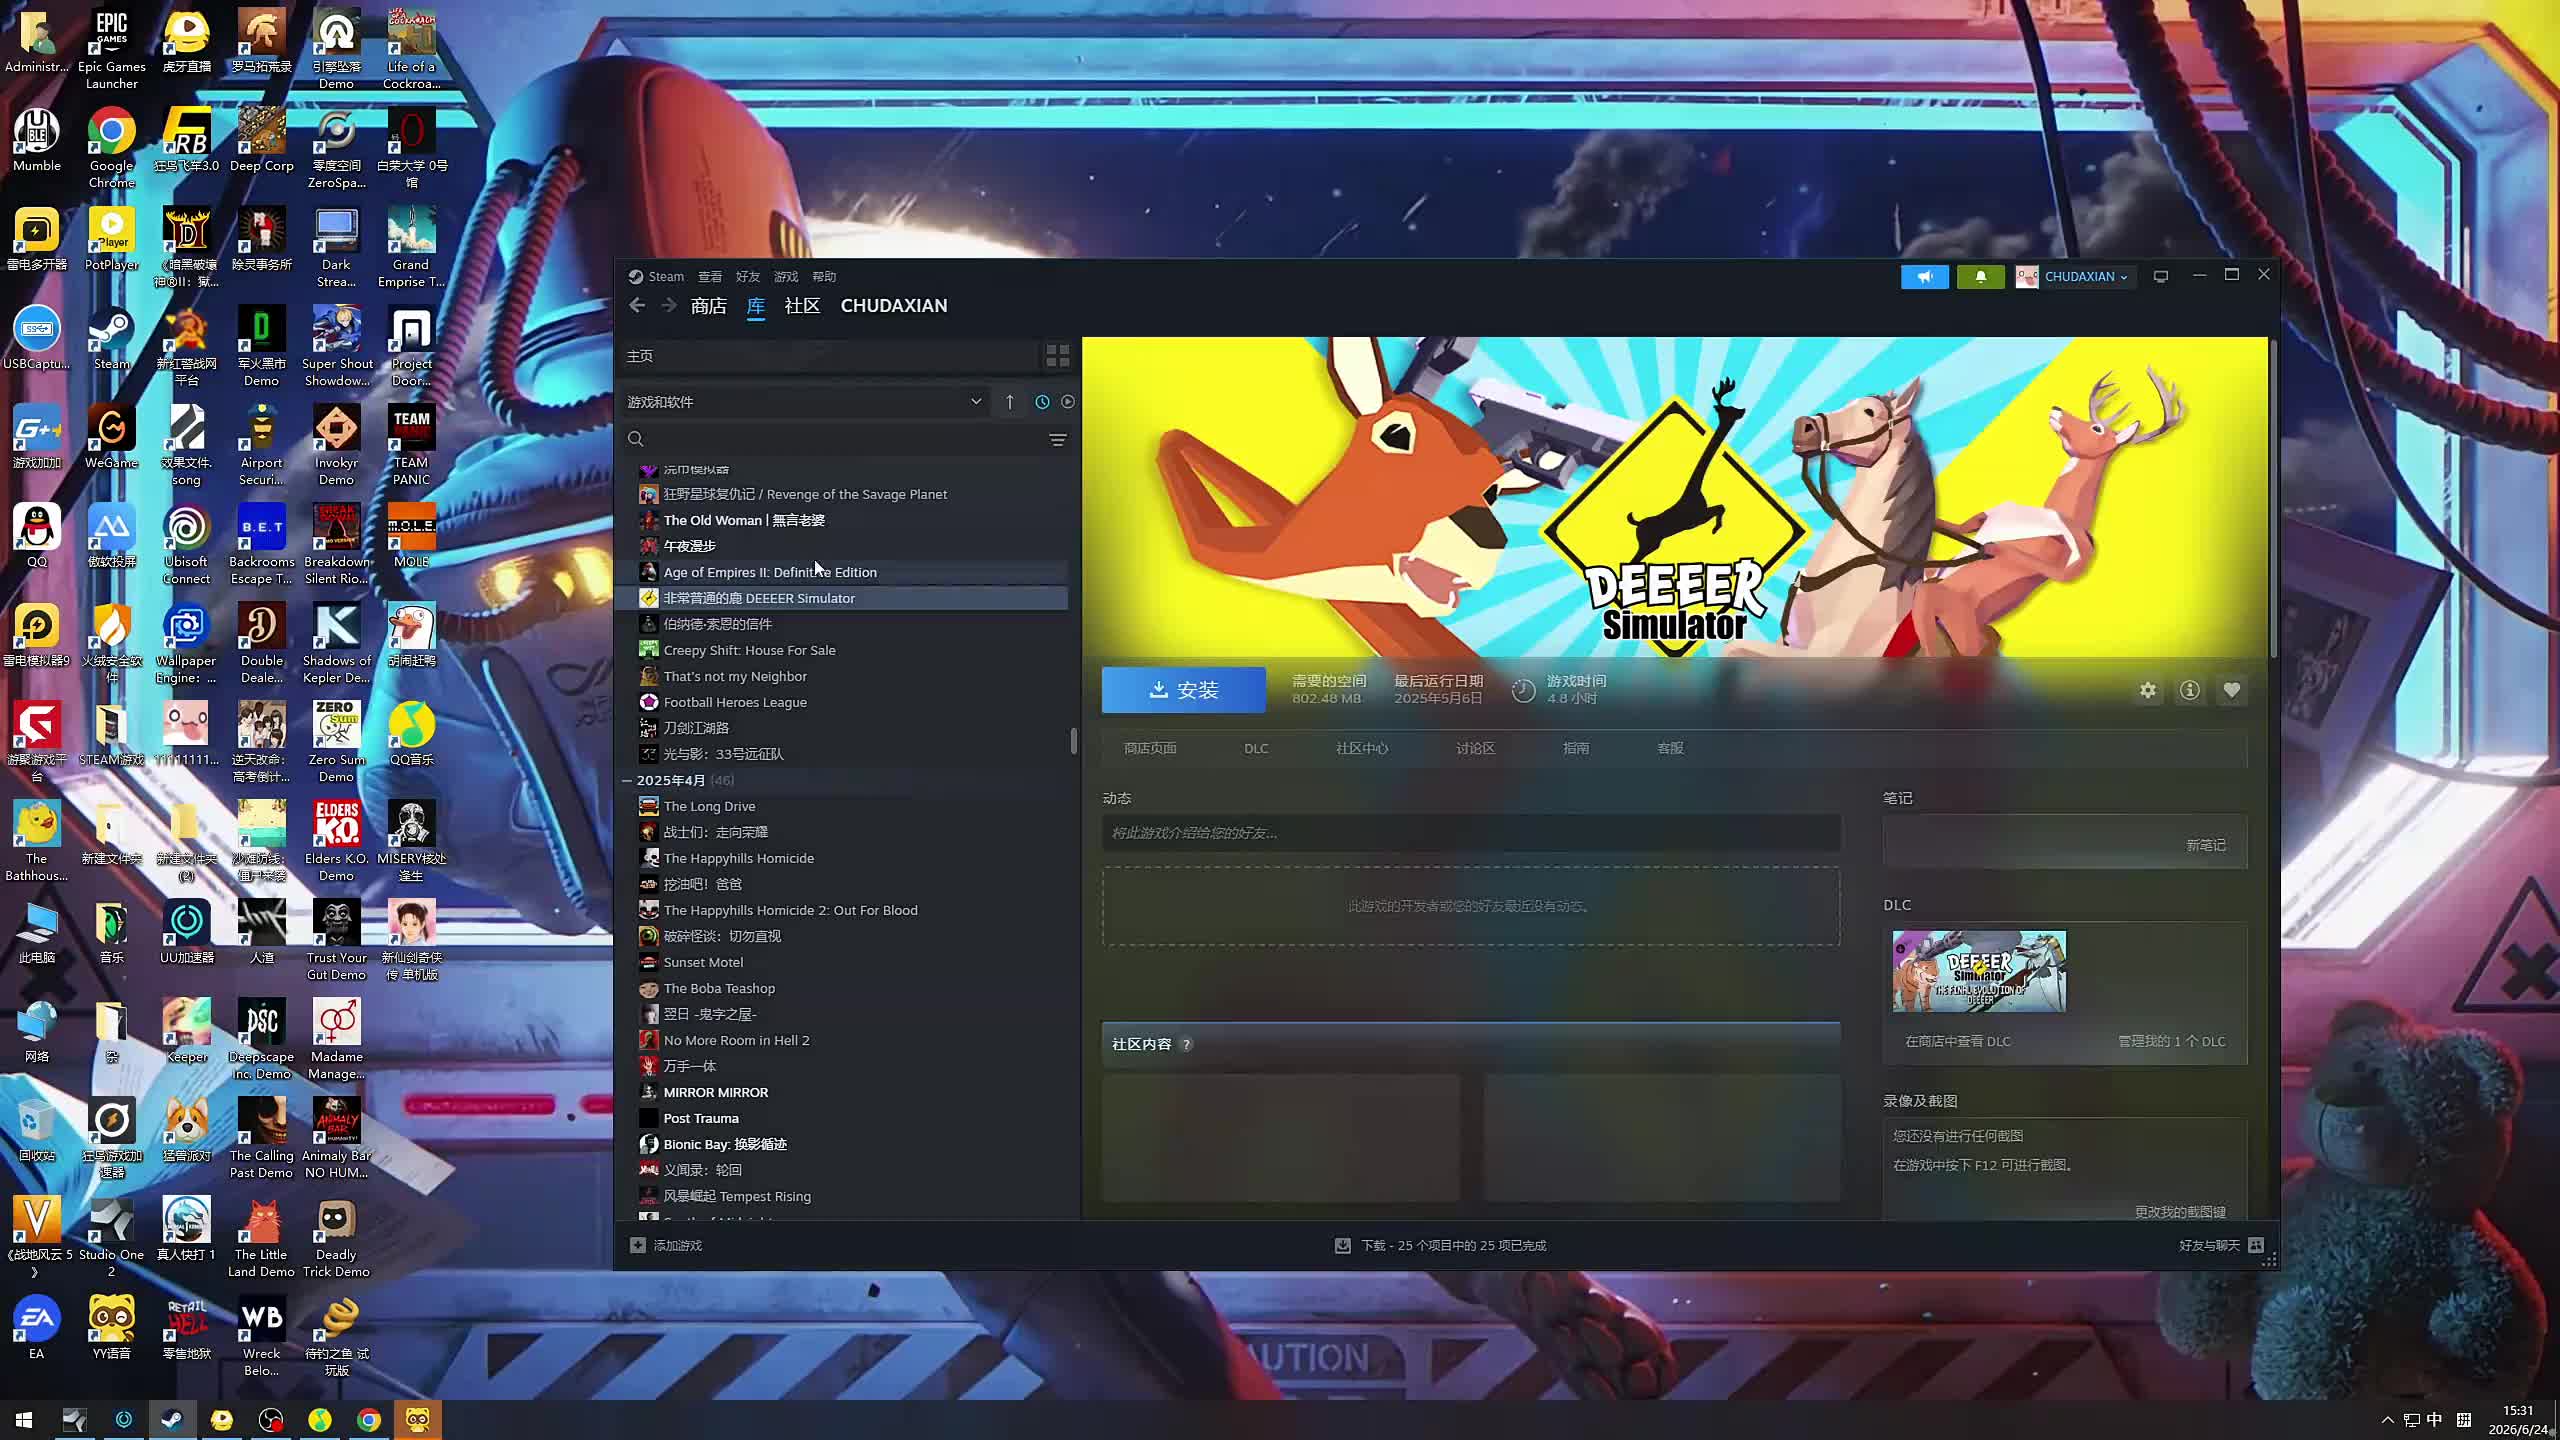
Task: Open the 商店页面 link
Action: click(1150, 748)
